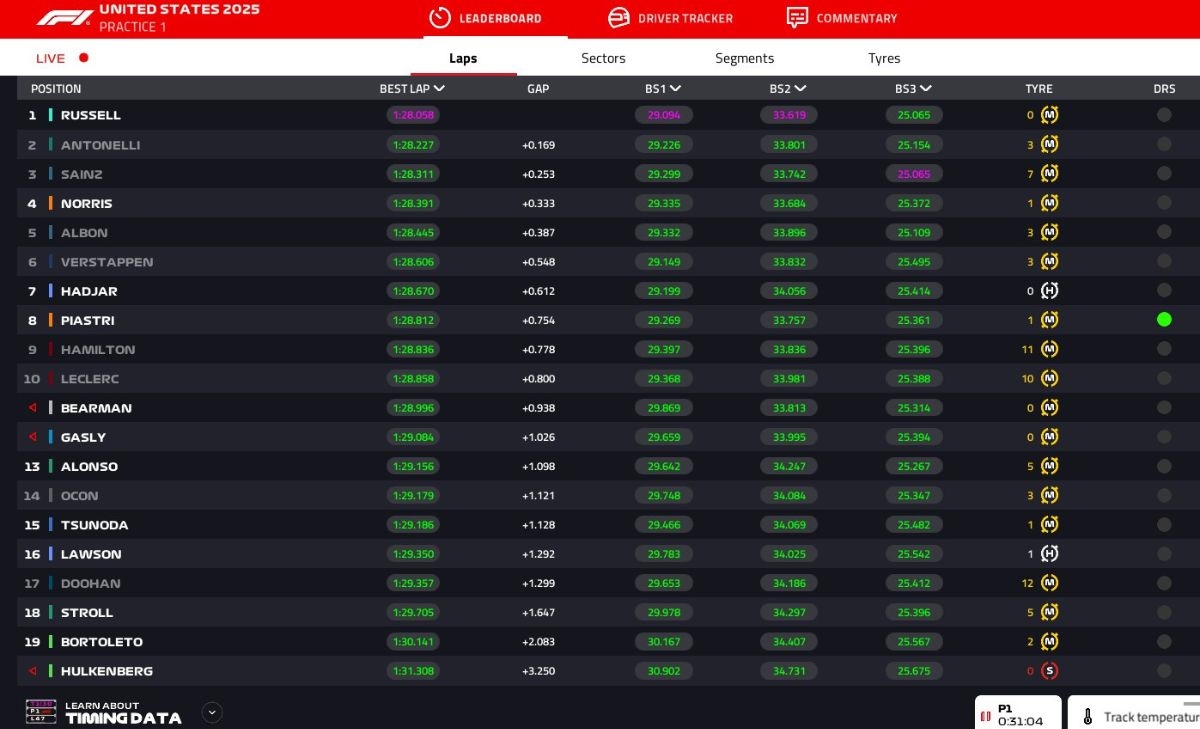Switch to the Tyres tab
Viewport: 1200px width, 729px height.
click(884, 58)
